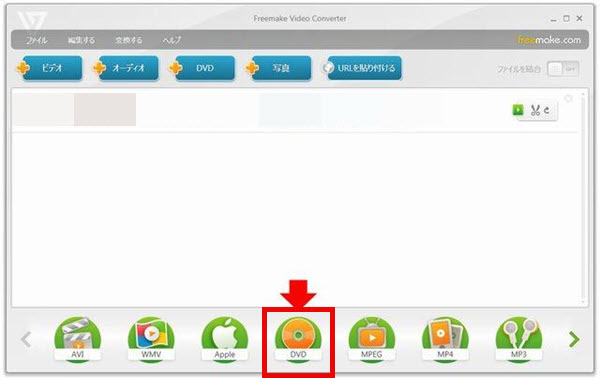Add a video with ビデオ button

50,68
